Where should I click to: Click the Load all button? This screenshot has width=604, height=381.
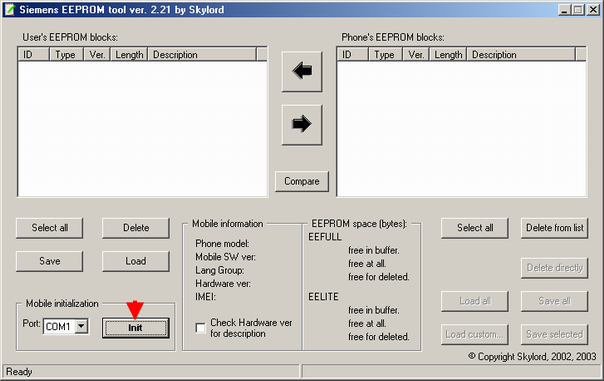click(x=475, y=301)
